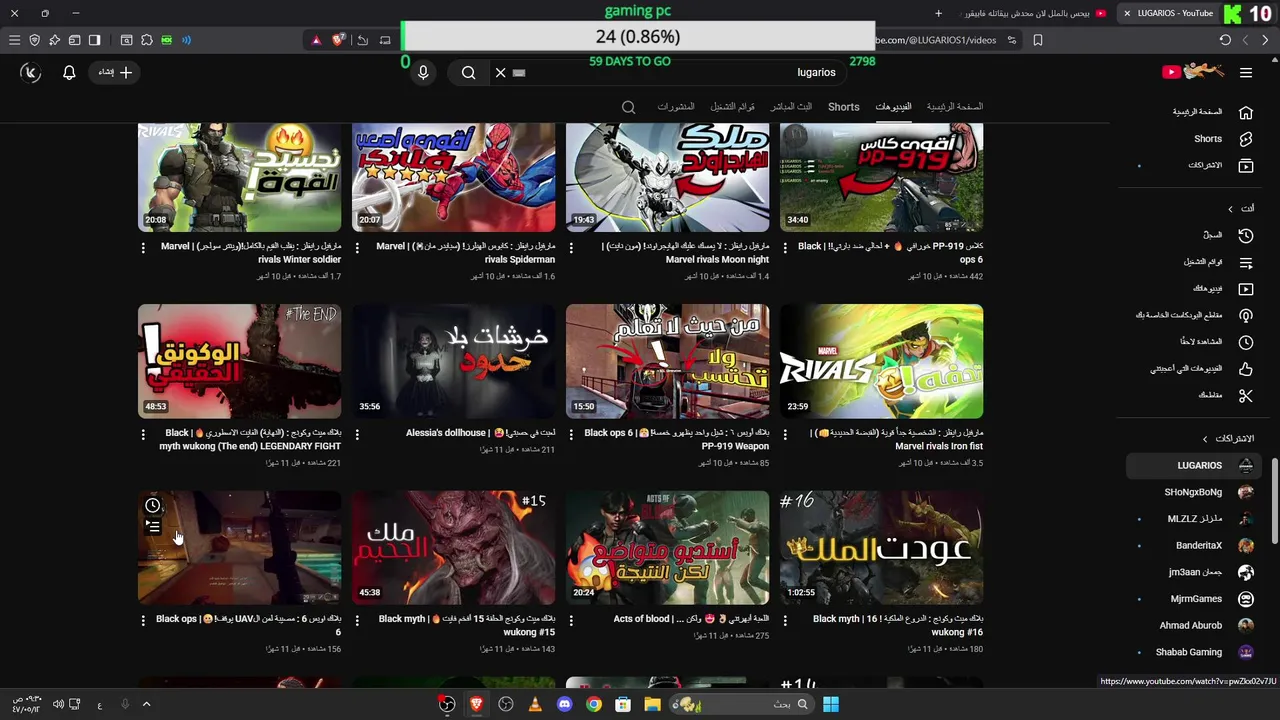This screenshot has width=1280, height=720.
Task: Click Watch later overlay on Black ops UAV thumbnail
Action: pyautogui.click(x=153, y=505)
